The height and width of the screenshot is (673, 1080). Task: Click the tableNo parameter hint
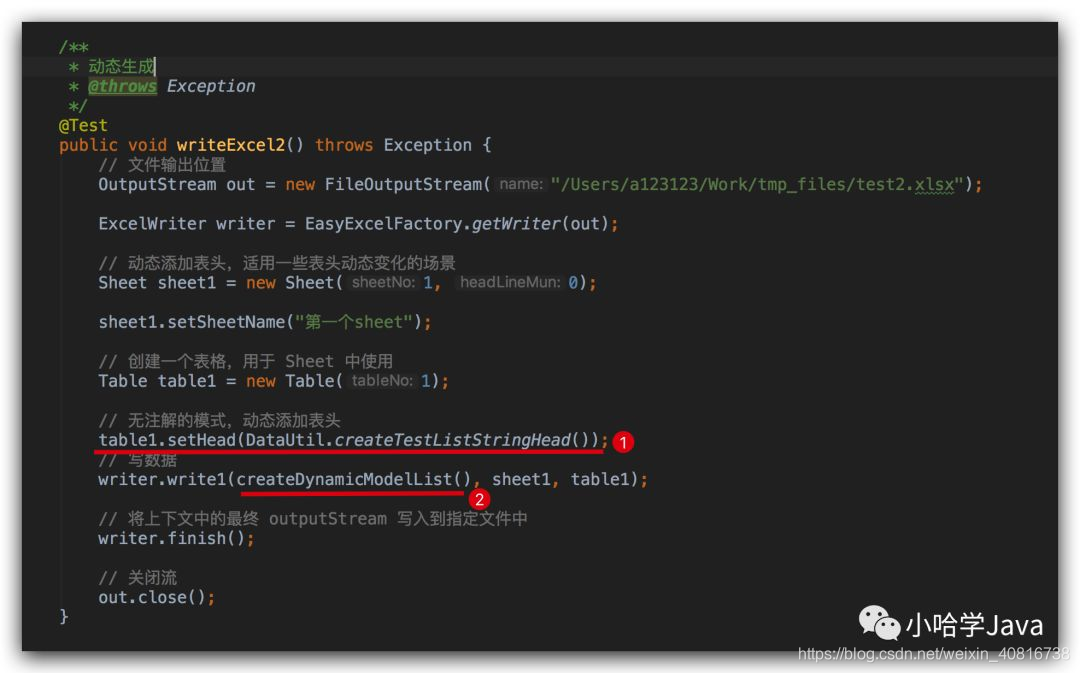coord(382,381)
